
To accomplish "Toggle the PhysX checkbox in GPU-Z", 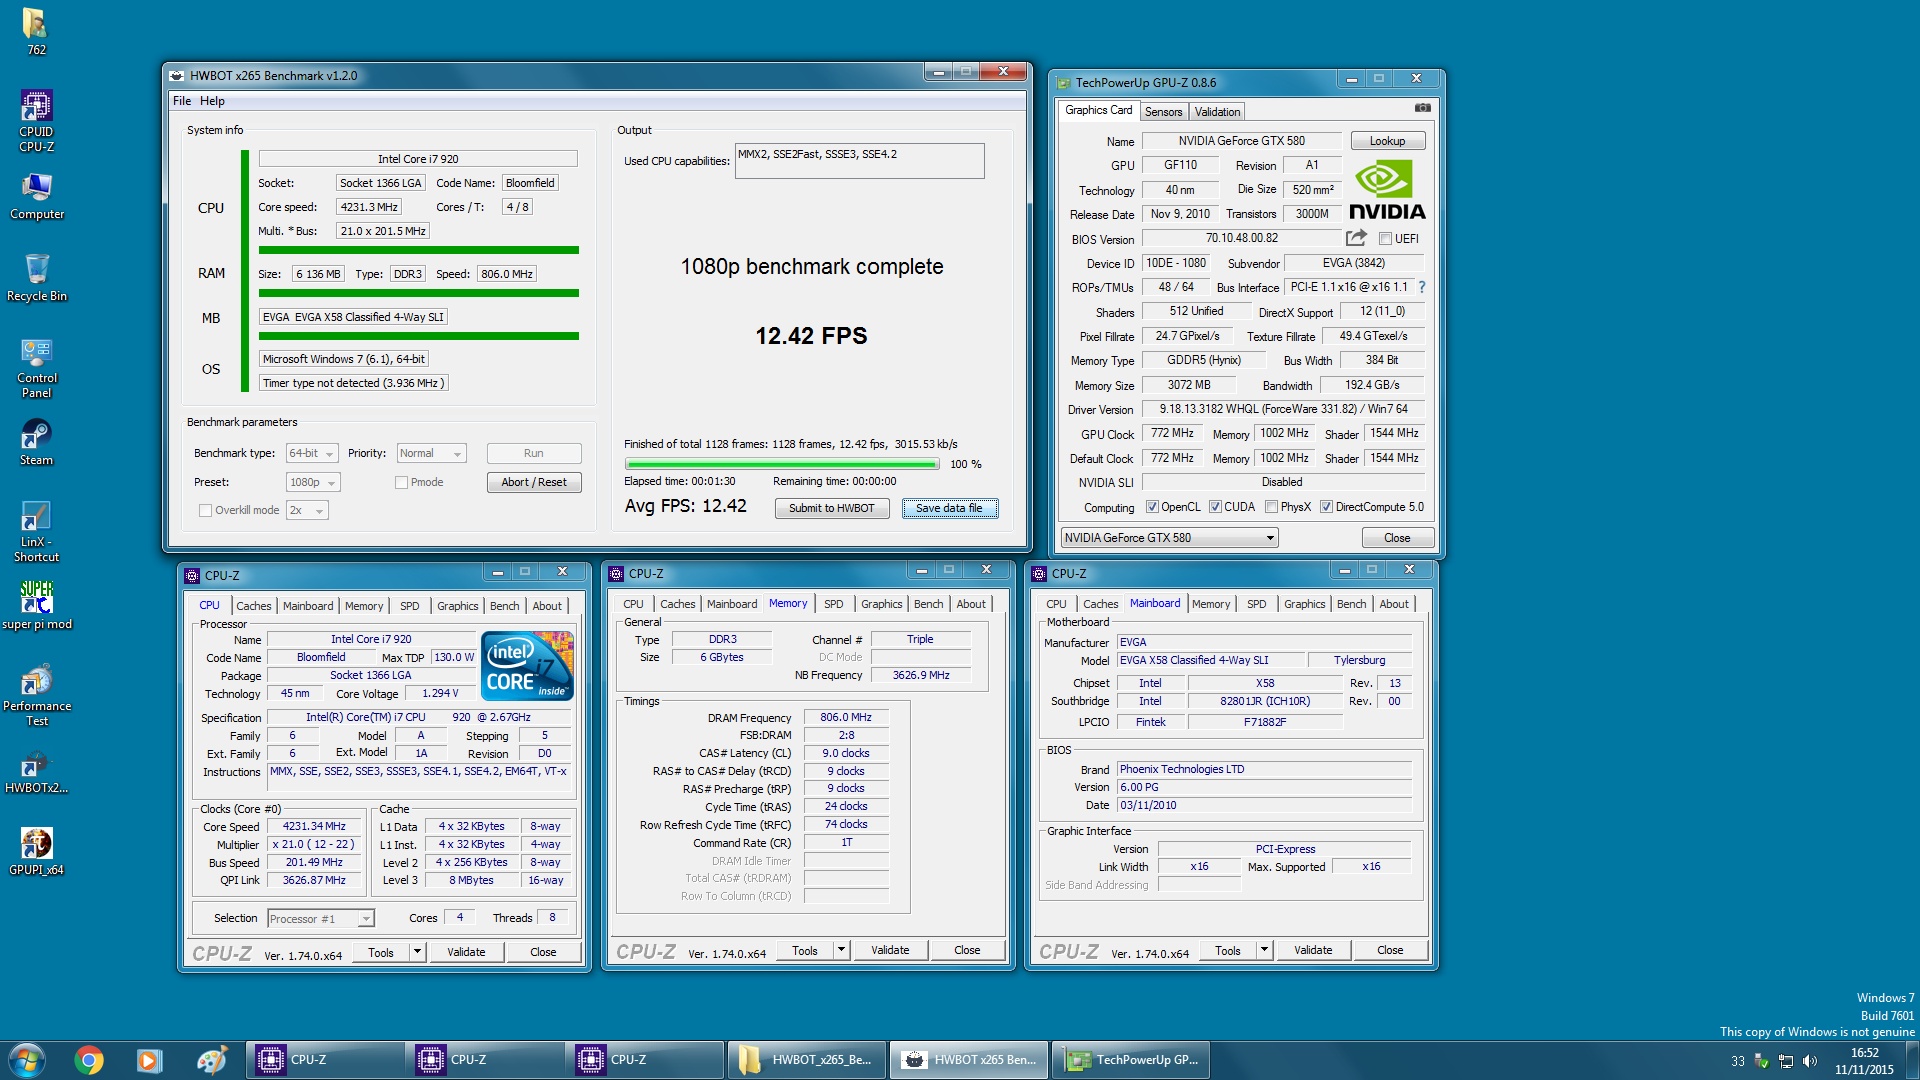I will pos(1271,507).
